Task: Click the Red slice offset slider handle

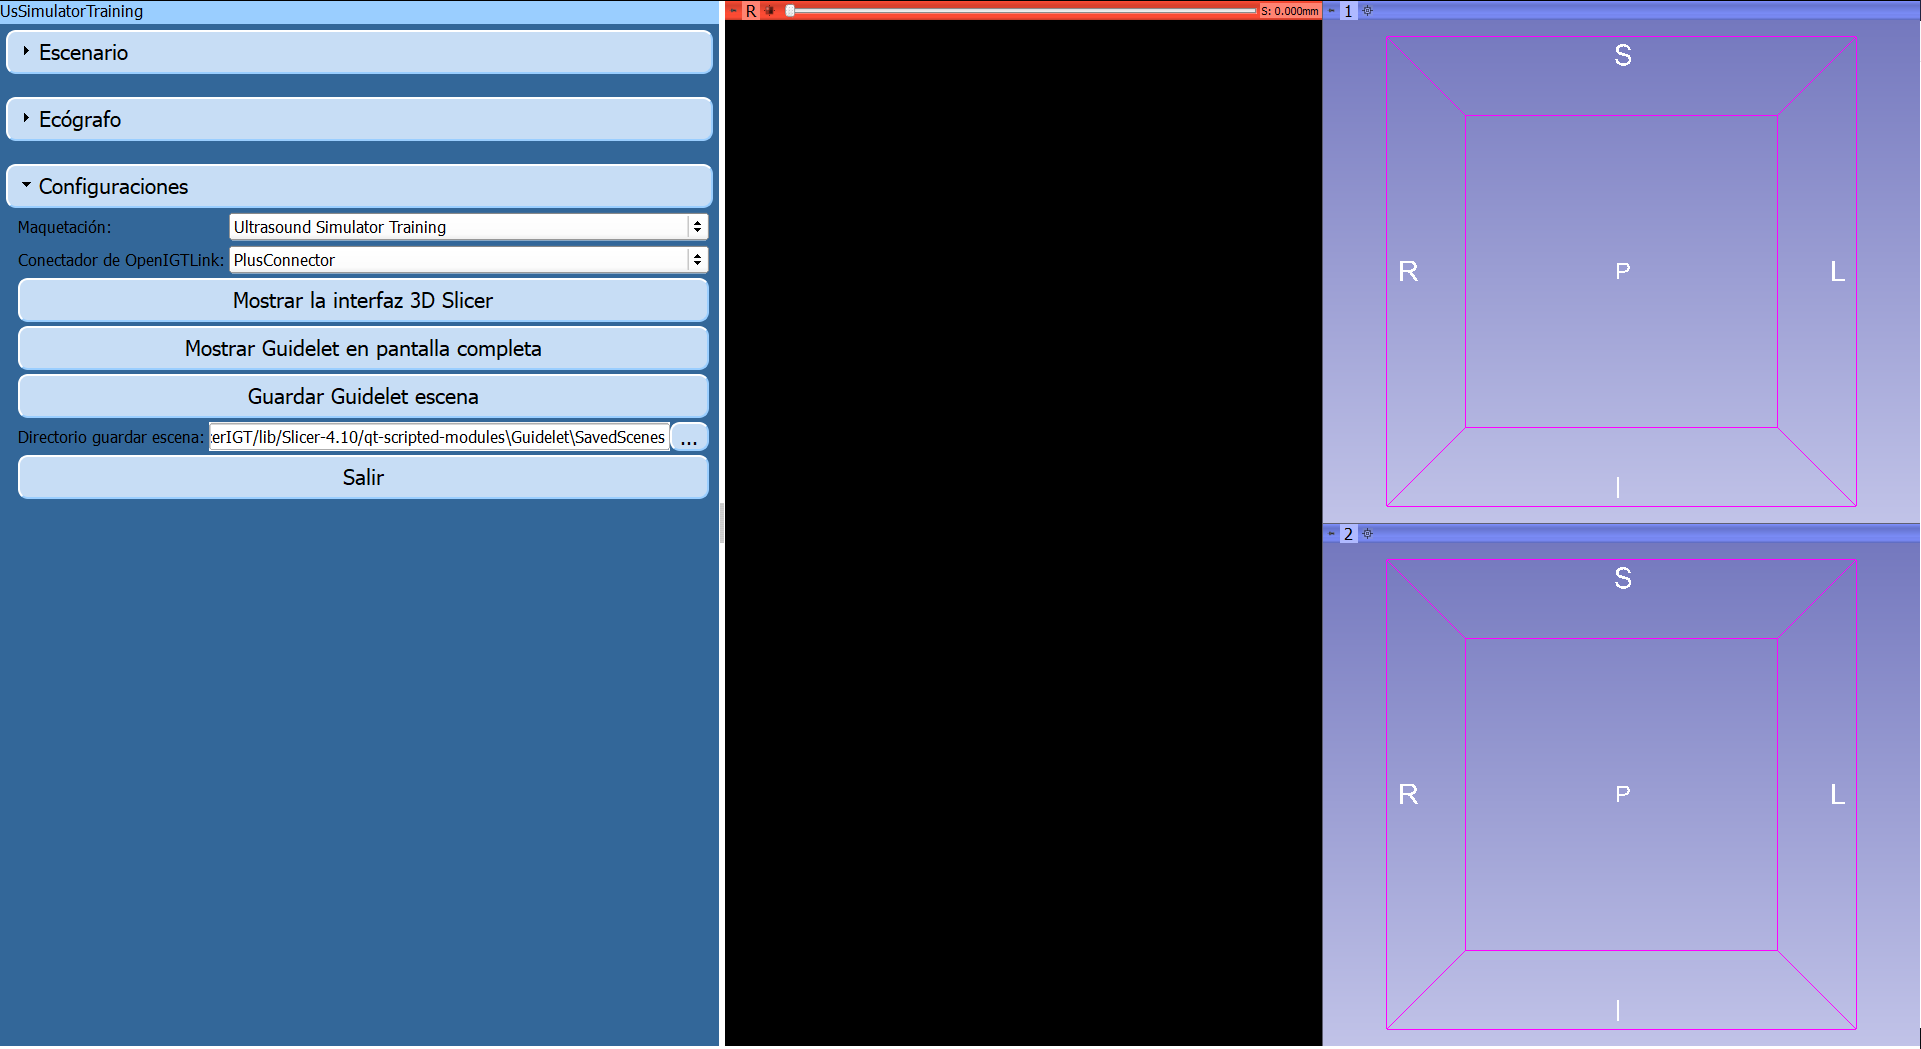Action: [790, 11]
